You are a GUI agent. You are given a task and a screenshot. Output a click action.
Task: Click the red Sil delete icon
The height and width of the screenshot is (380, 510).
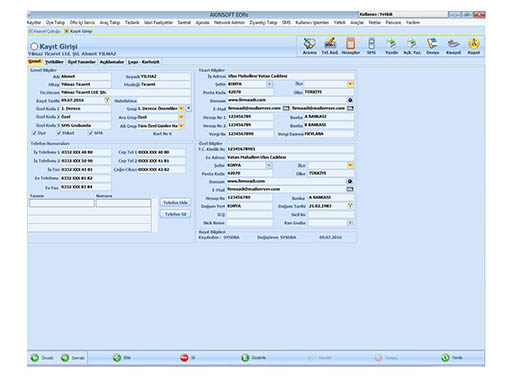tap(184, 358)
